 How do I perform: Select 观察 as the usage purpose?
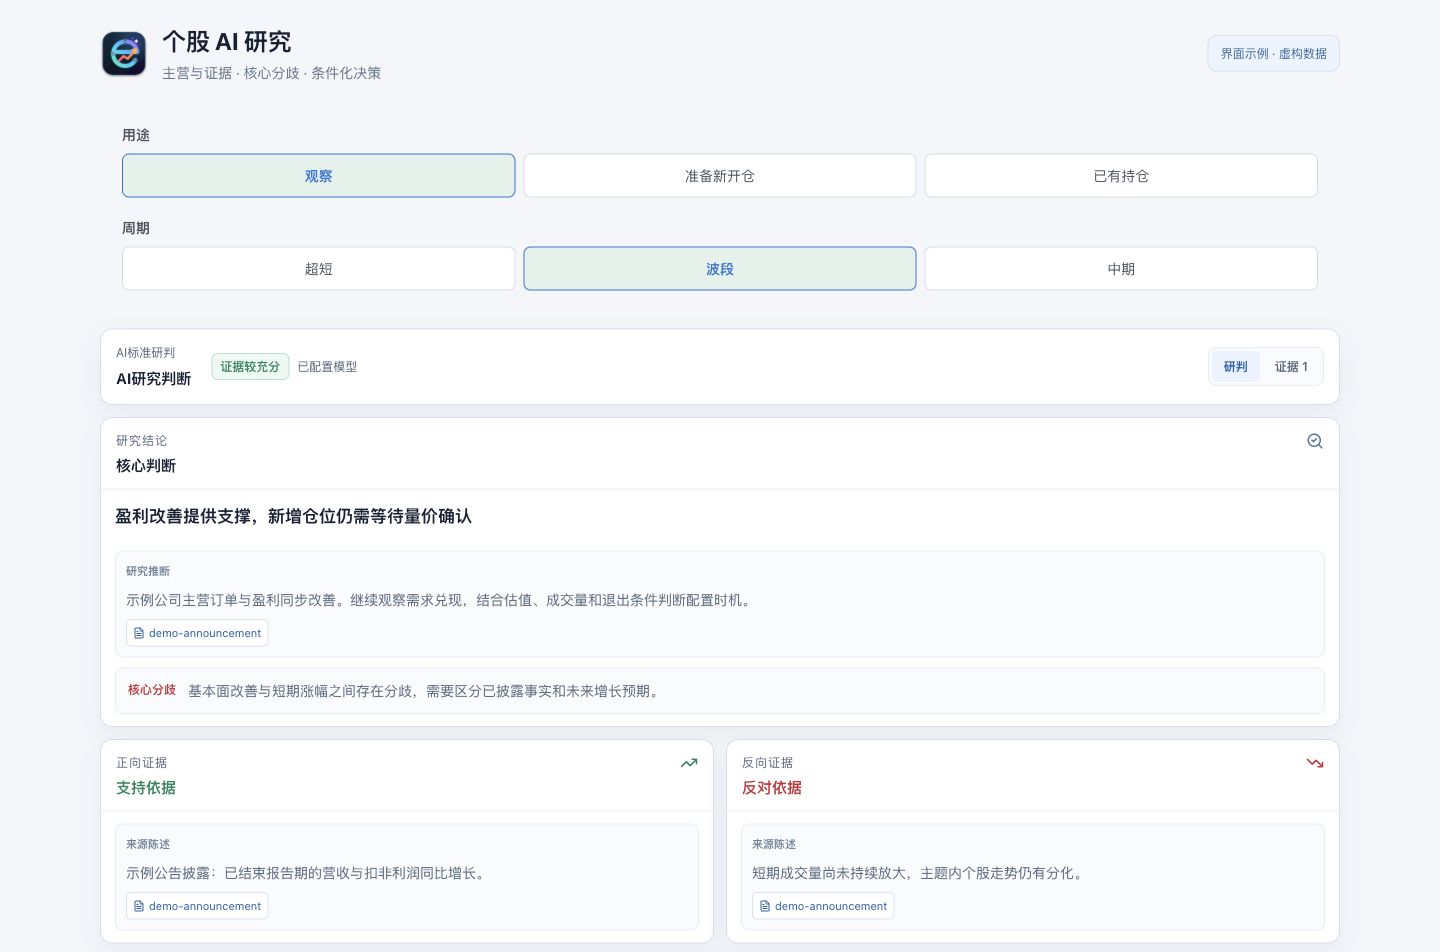[x=318, y=176]
